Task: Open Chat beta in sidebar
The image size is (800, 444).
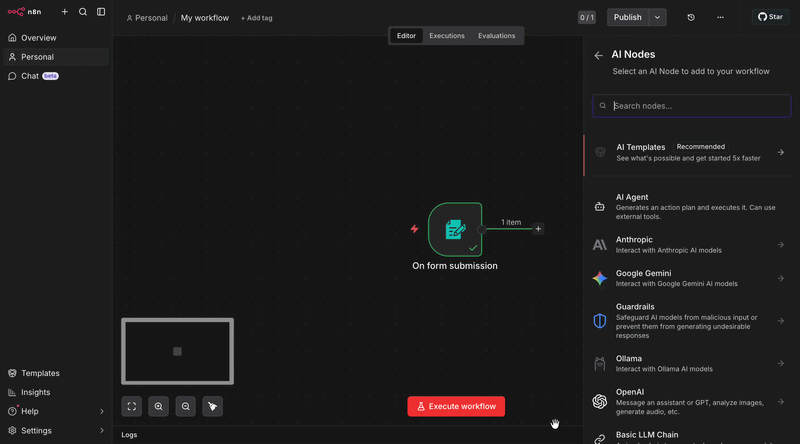Action: pyautogui.click(x=56, y=76)
